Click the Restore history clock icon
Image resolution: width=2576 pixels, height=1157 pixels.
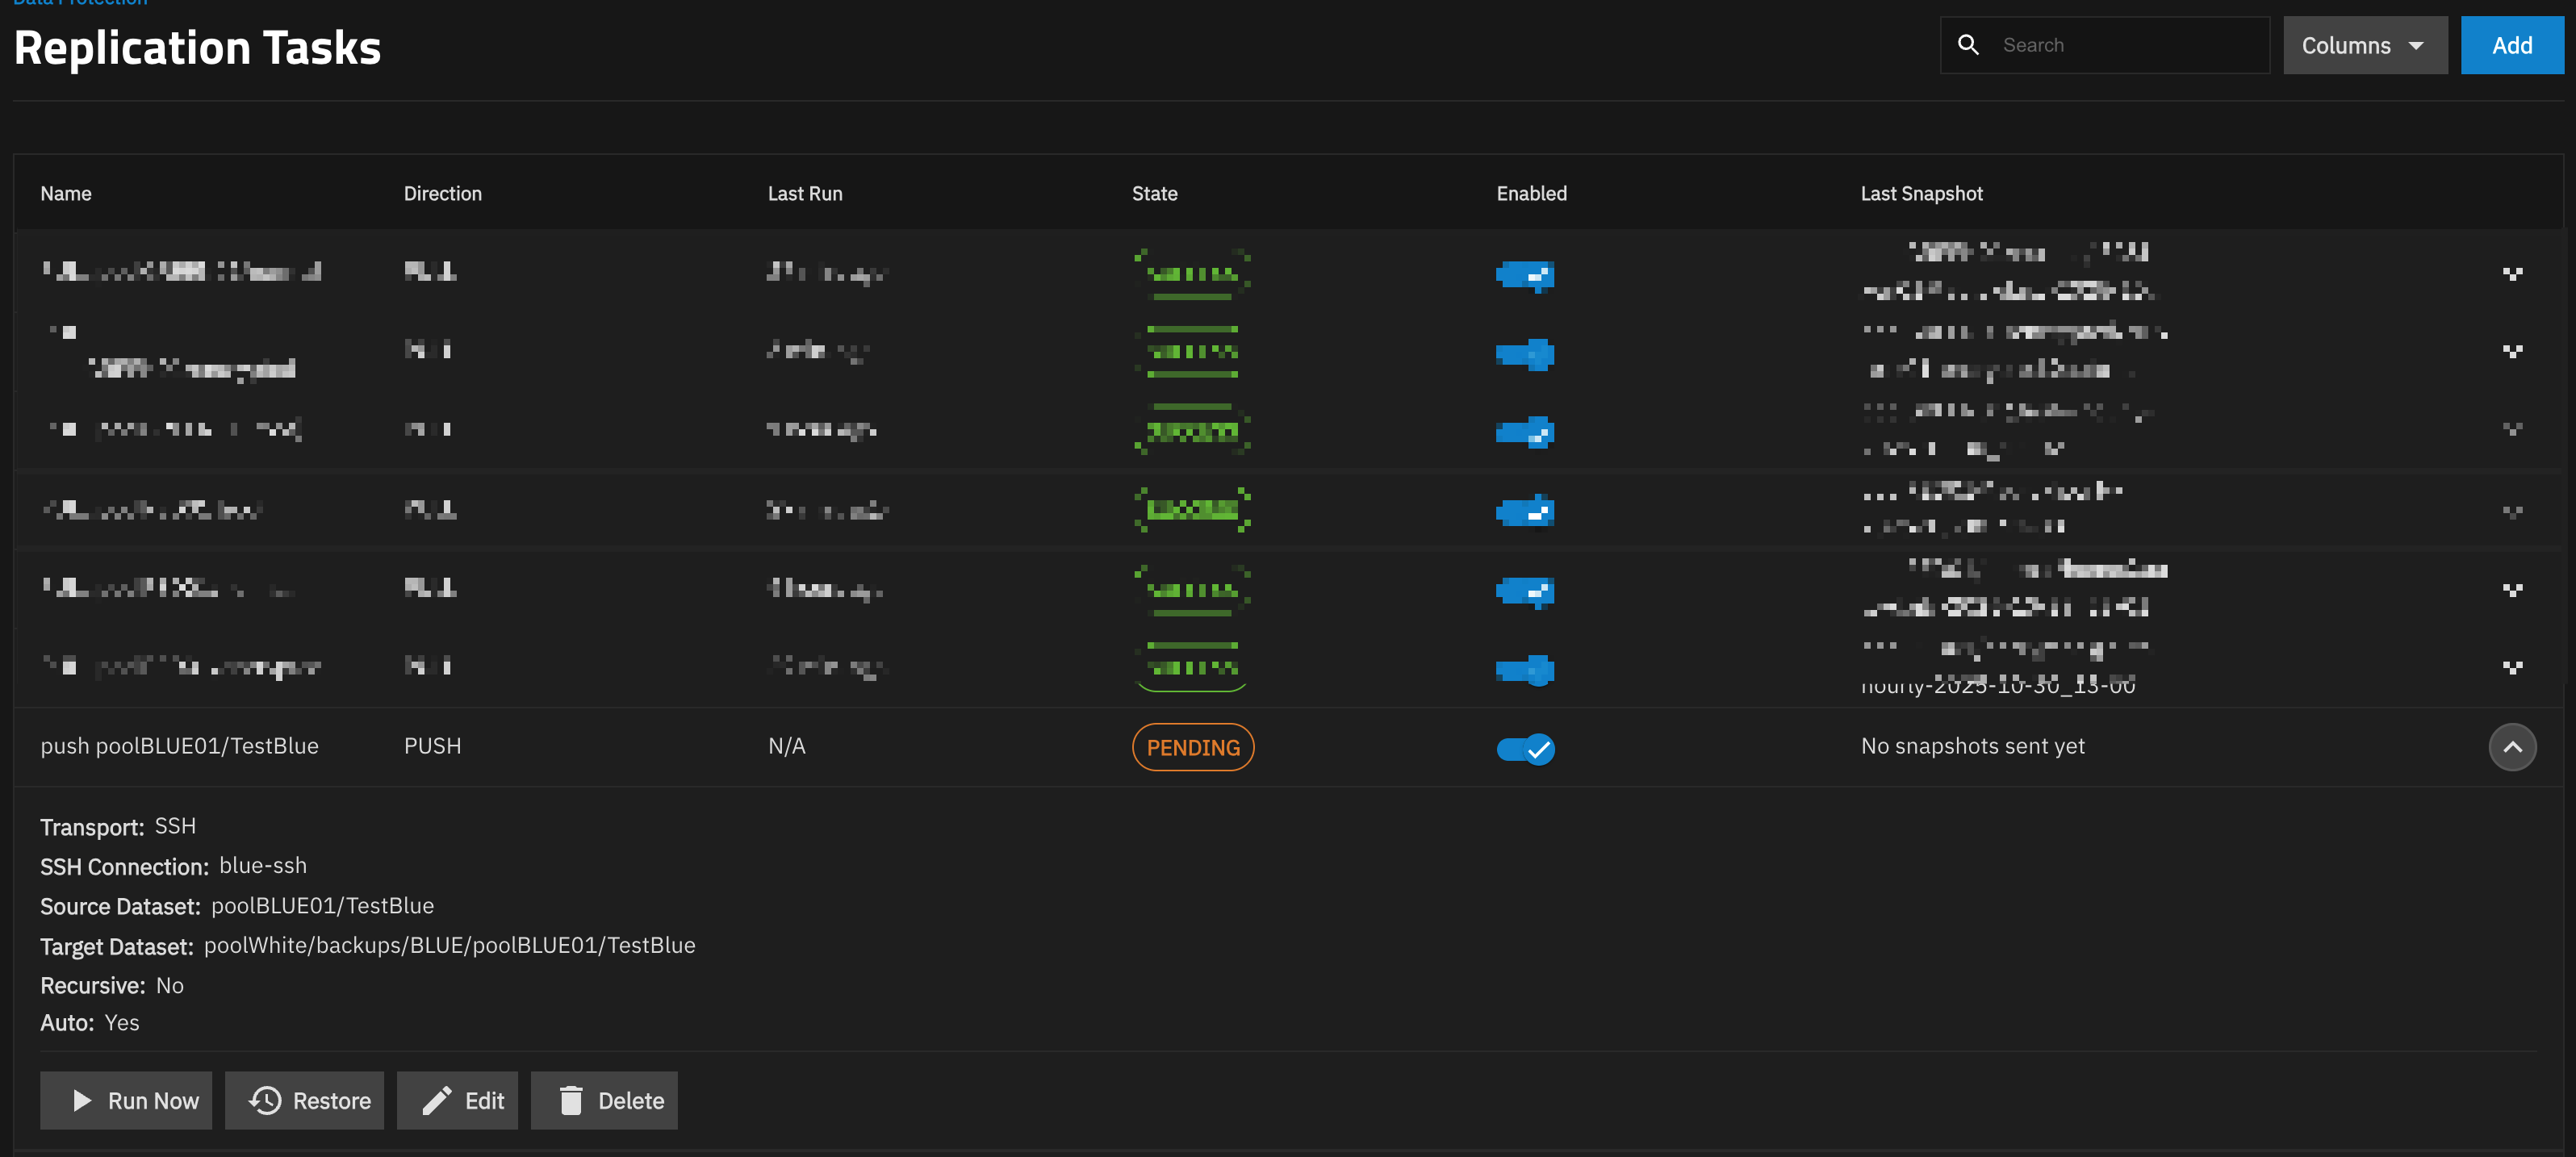tap(265, 1100)
